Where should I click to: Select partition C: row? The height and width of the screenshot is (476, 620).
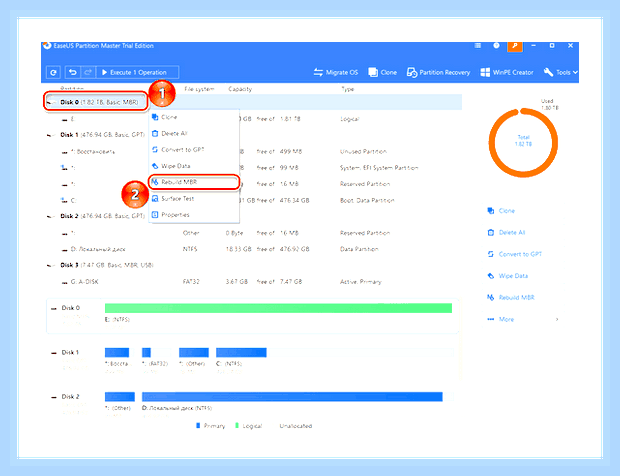tap(253, 200)
